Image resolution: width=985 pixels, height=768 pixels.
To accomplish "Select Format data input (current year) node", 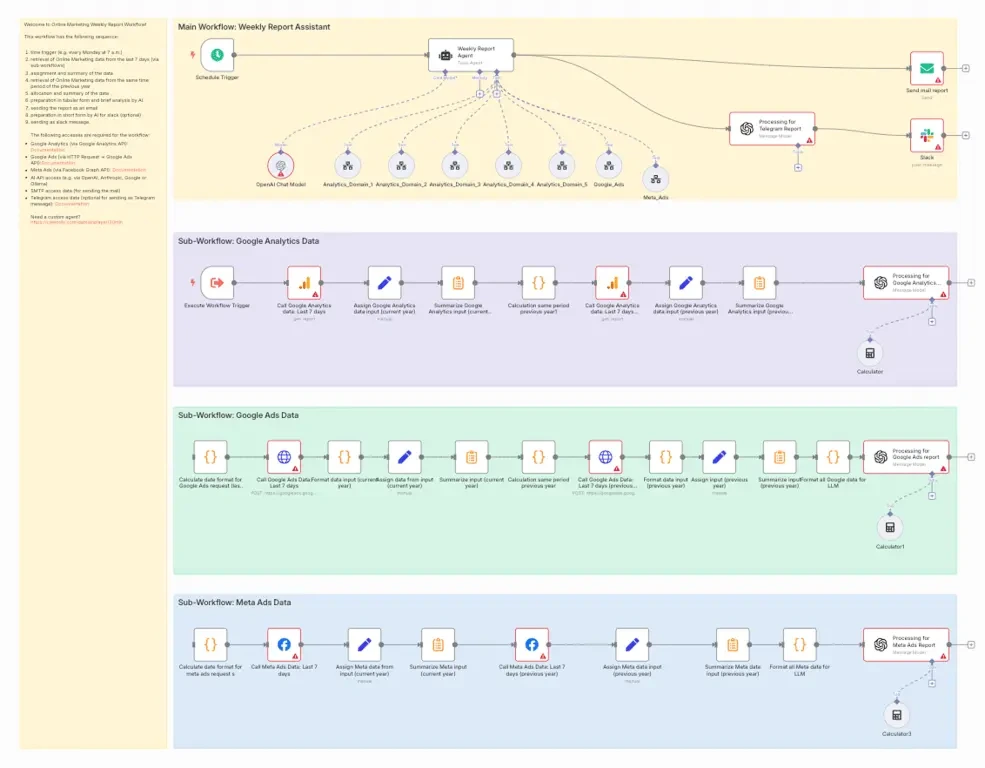I will (x=344, y=457).
